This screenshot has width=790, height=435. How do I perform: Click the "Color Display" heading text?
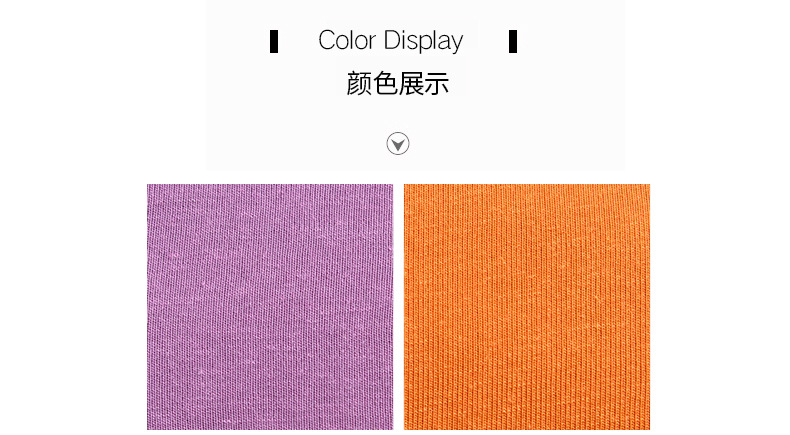[390, 41]
